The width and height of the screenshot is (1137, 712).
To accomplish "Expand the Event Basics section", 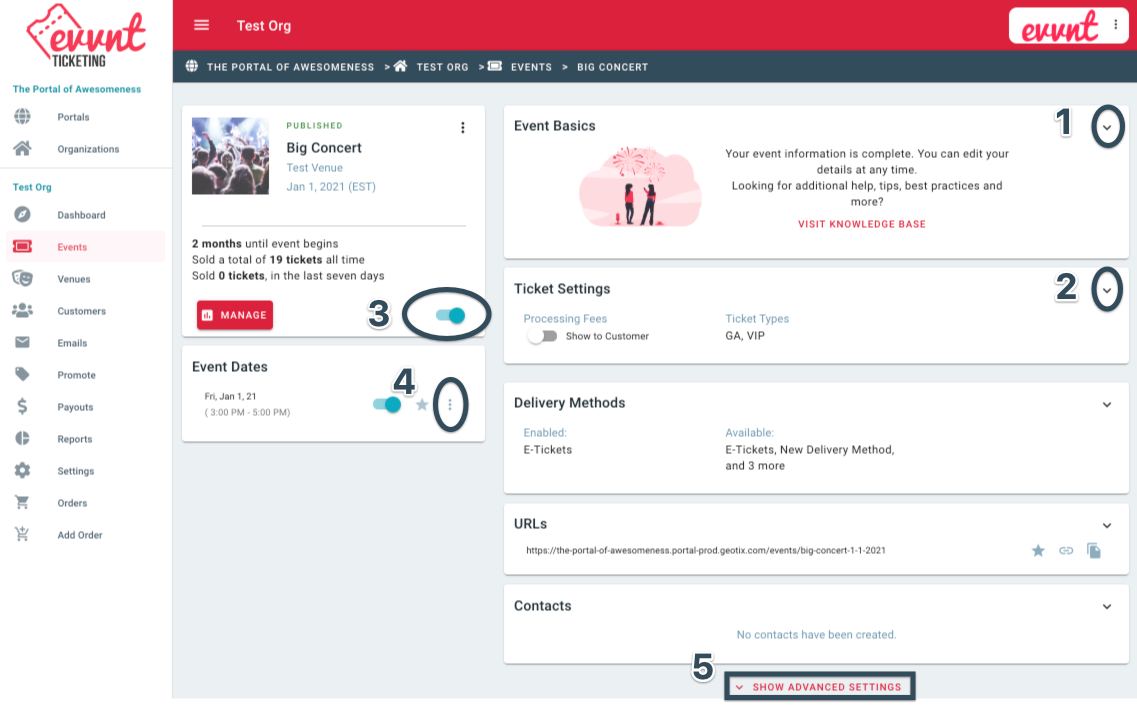I will click(x=1107, y=127).
